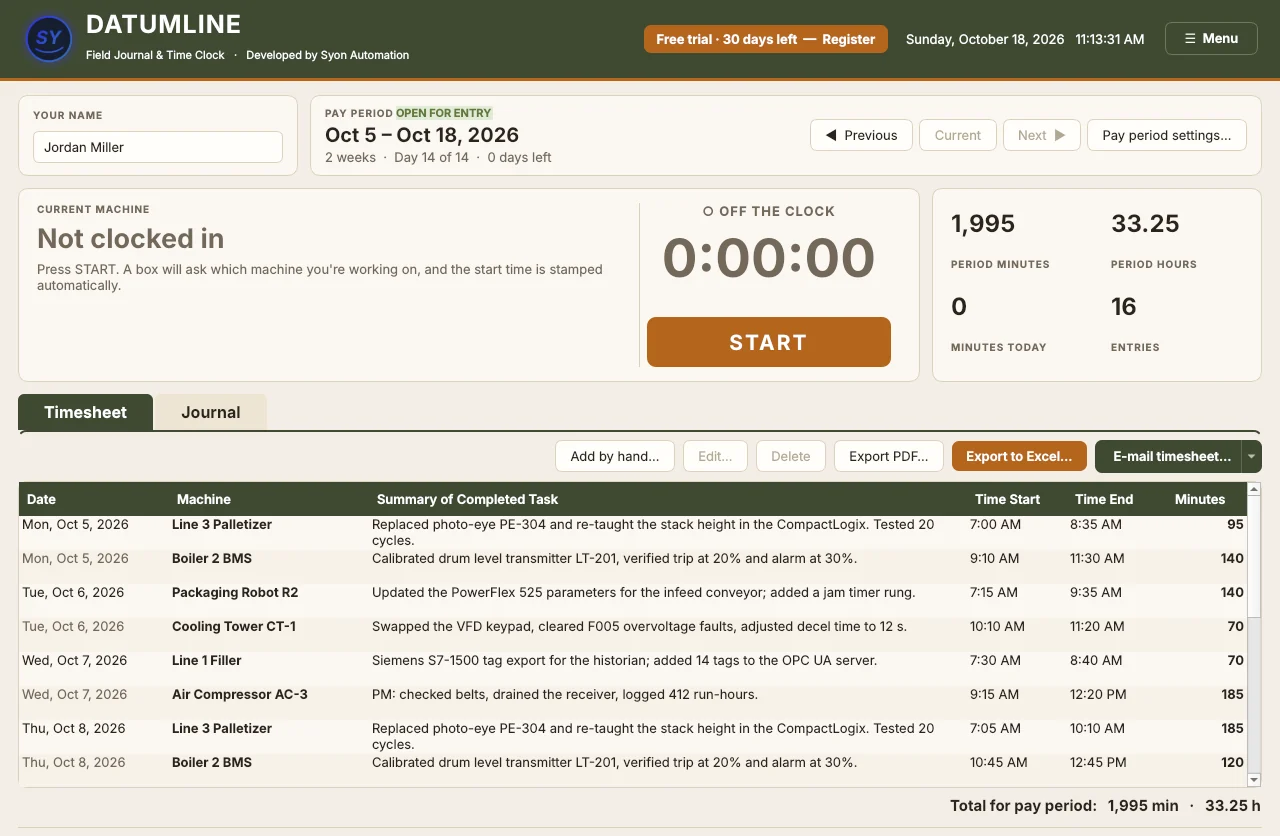Click the 16 entries count value
Image resolution: width=1280 pixels, height=836 pixels.
1124,306
